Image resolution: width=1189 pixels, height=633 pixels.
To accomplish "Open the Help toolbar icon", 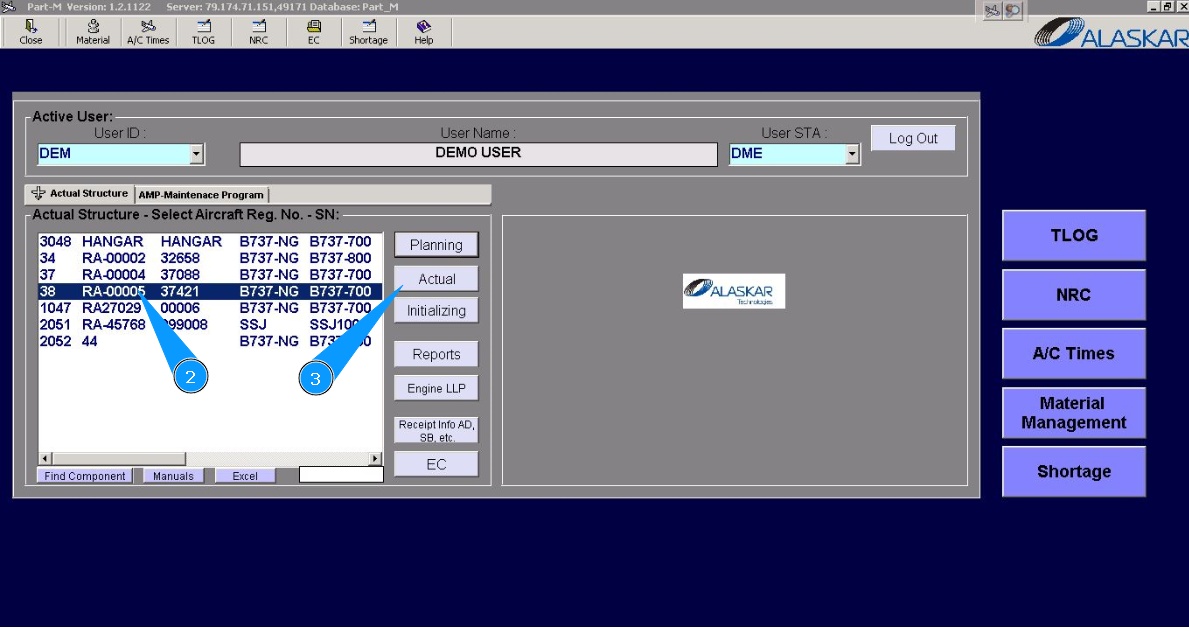I will (423, 33).
